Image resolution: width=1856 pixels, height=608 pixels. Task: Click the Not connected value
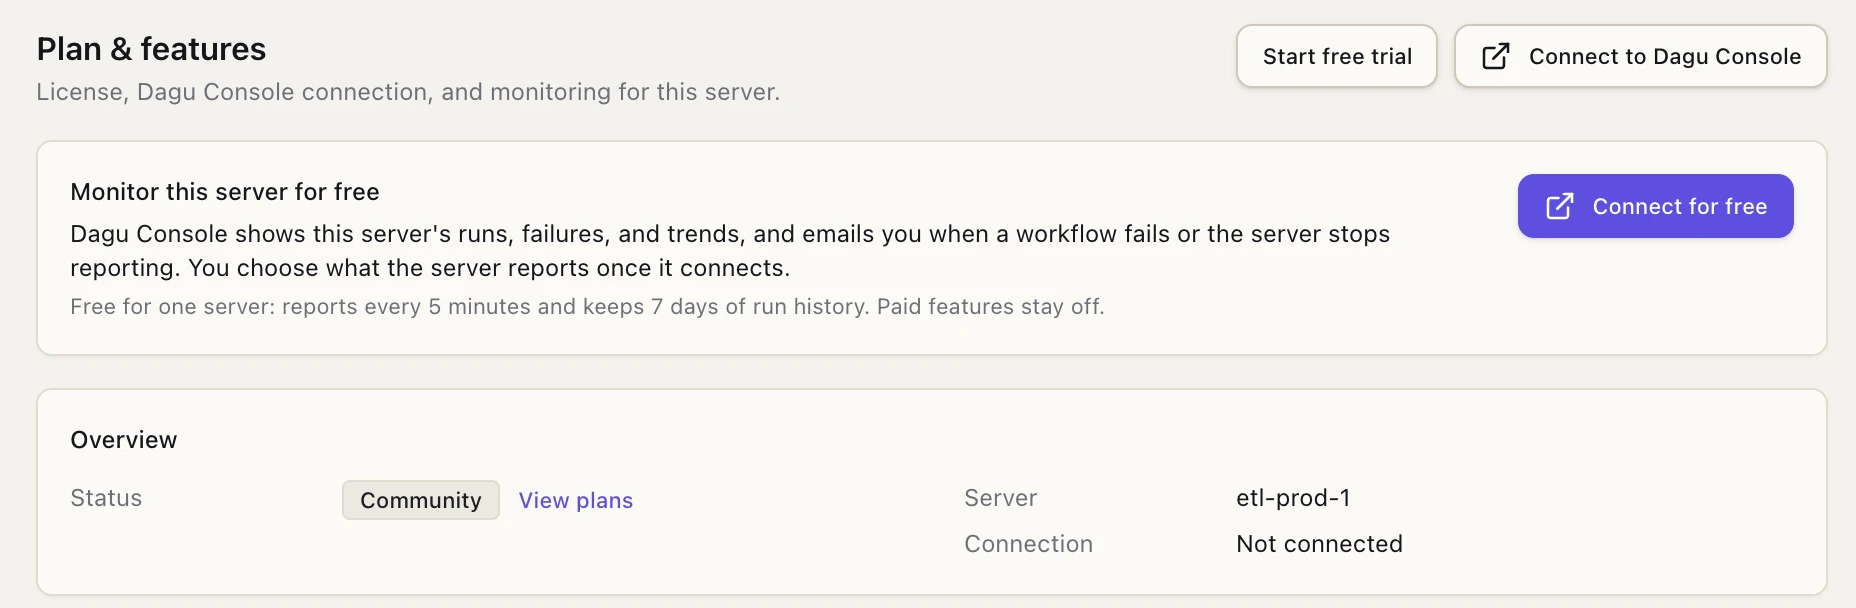(1319, 544)
